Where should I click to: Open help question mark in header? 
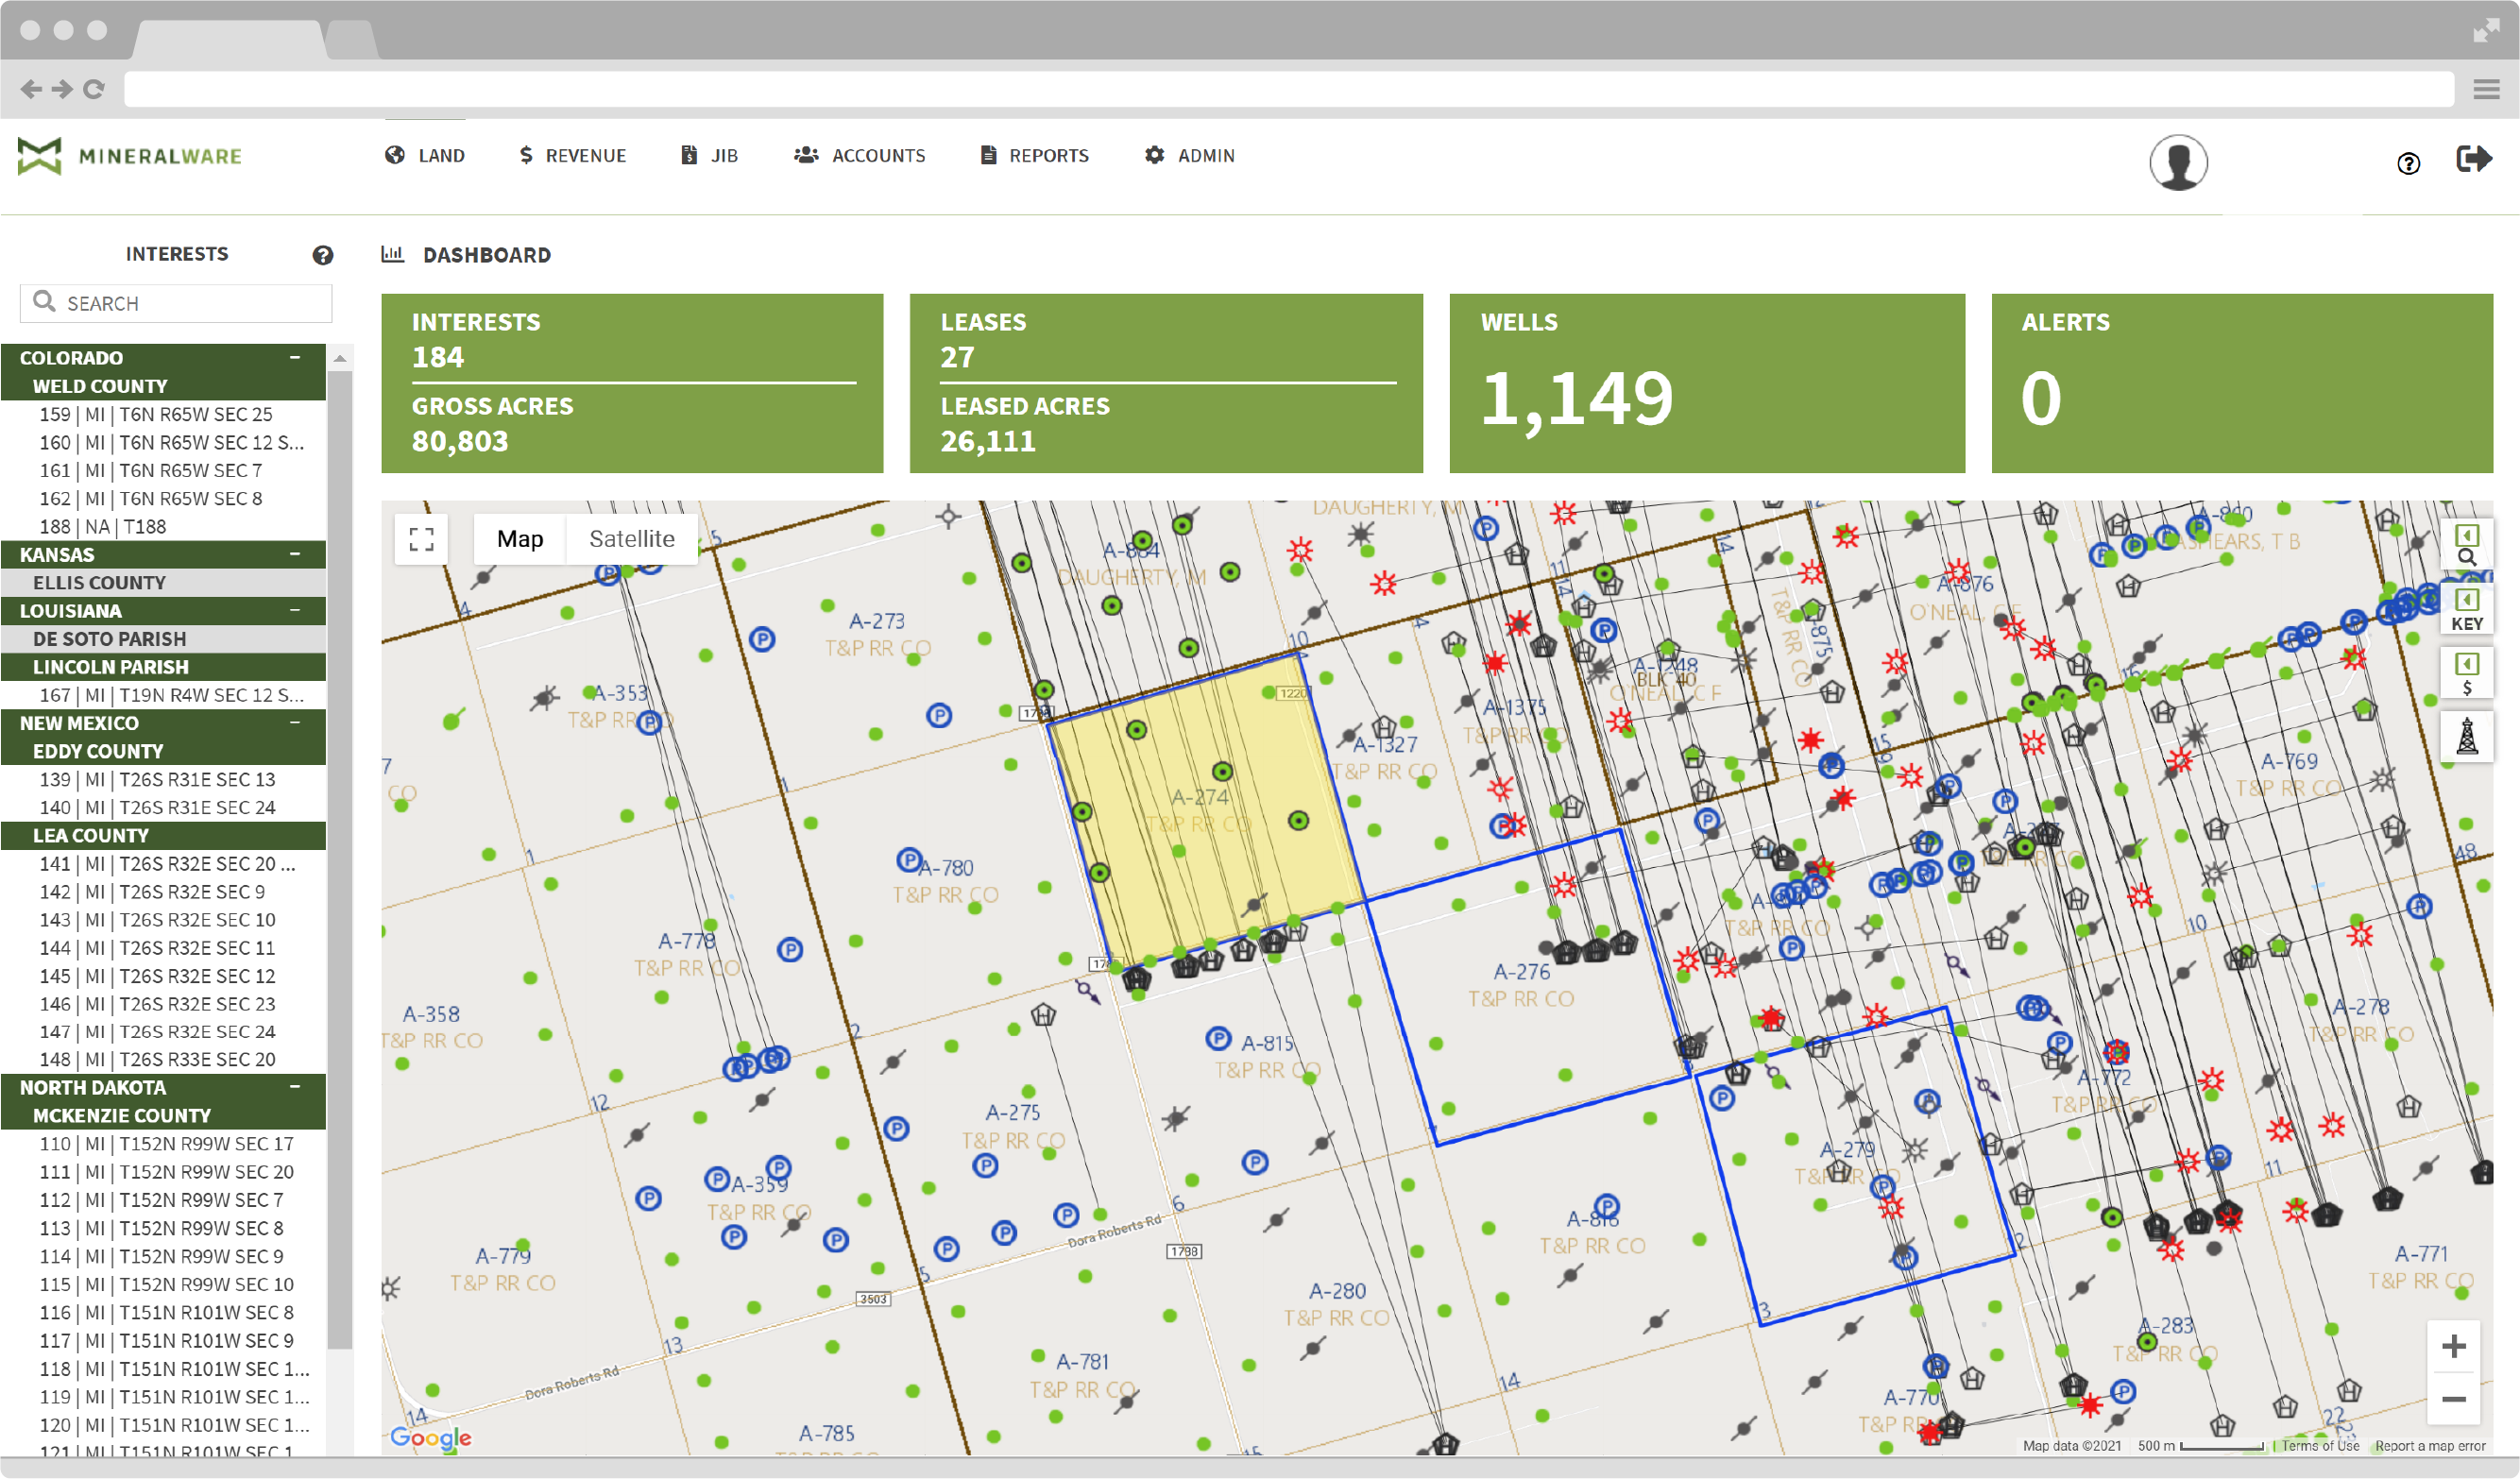(2408, 163)
